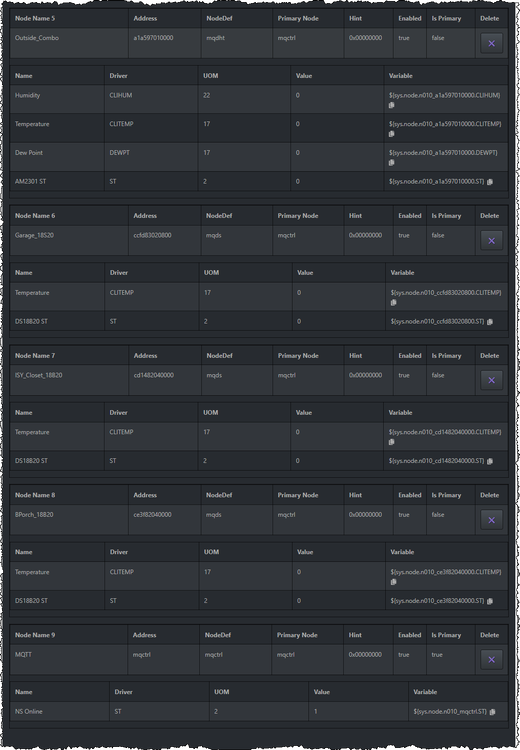Select the Garage_18S20 address ccfd83020800 cell
Viewport: 520px width, 750px height.
(165, 241)
